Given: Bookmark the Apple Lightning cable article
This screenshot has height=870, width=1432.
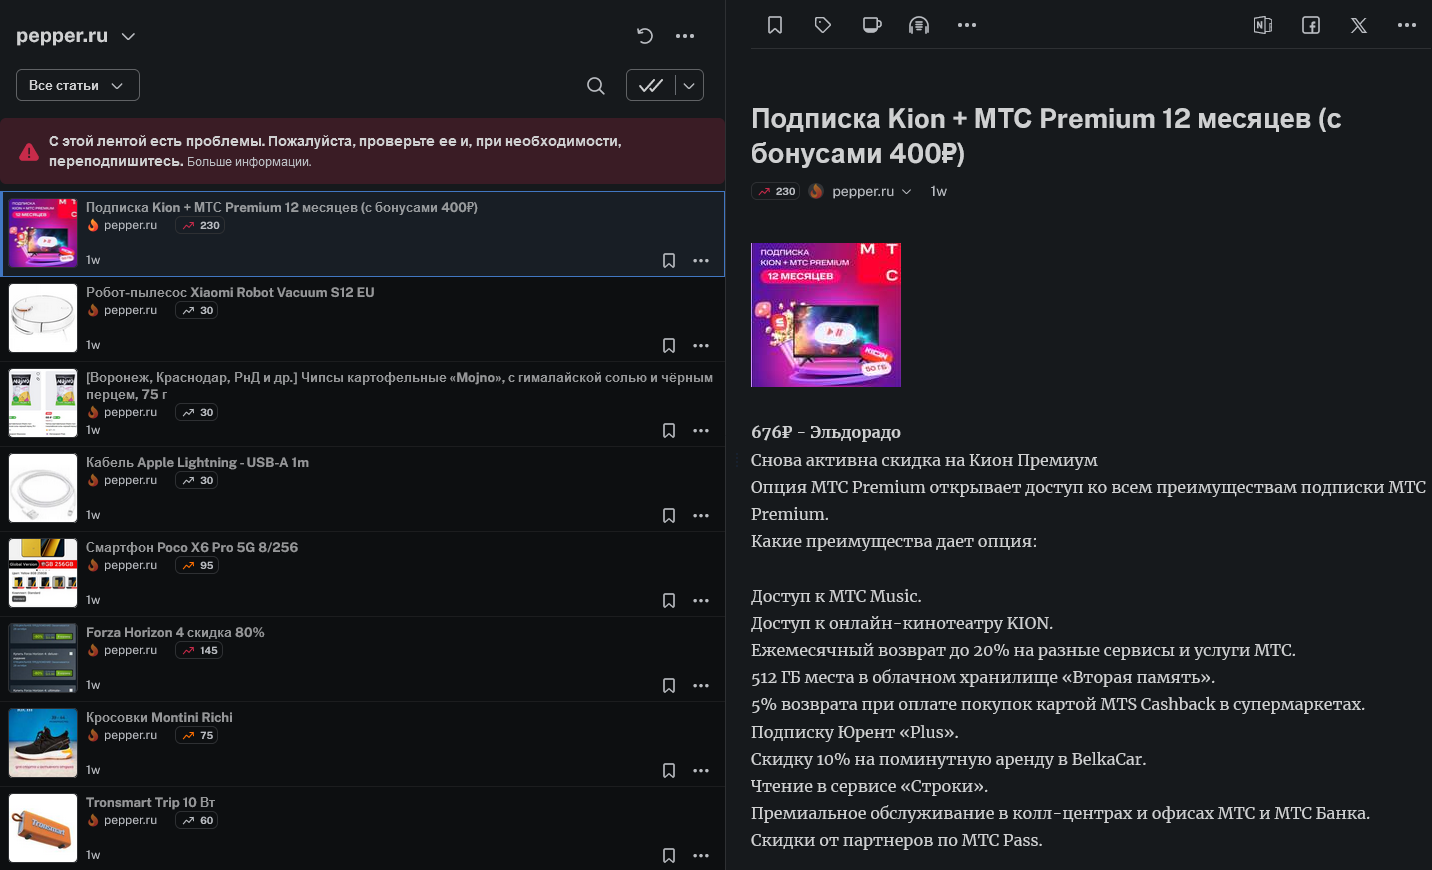Looking at the screenshot, I should [669, 515].
